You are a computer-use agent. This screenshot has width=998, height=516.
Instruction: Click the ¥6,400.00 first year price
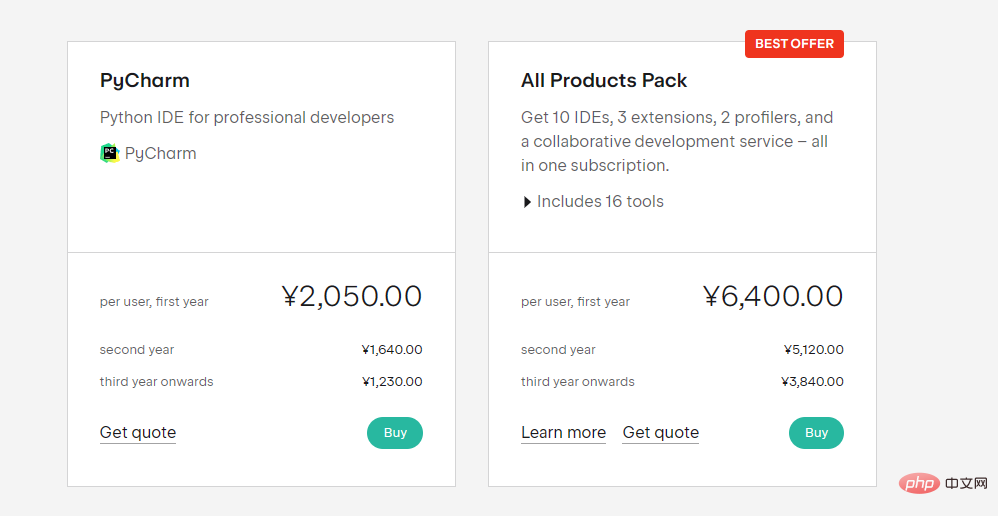point(773,297)
